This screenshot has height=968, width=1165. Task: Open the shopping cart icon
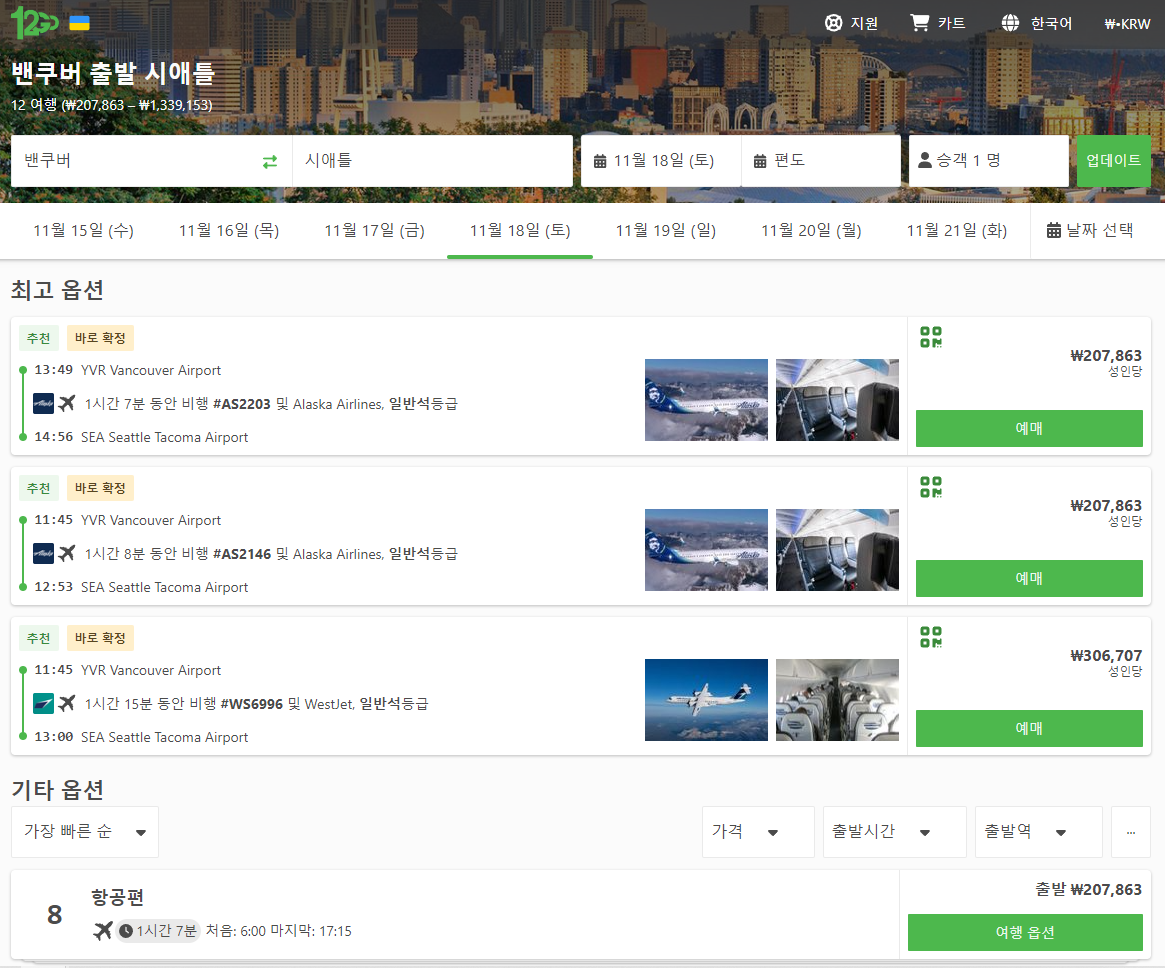click(x=920, y=23)
